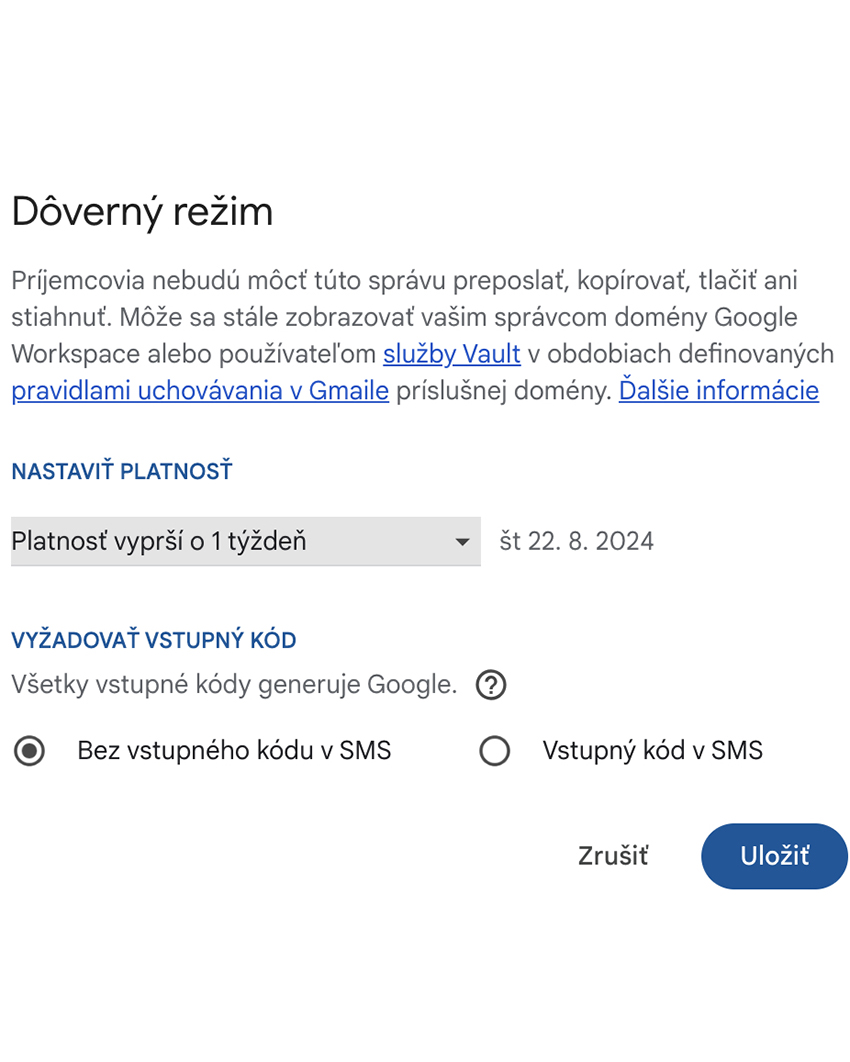Click the expiry dropdown arrow

pyautogui.click(x=463, y=542)
